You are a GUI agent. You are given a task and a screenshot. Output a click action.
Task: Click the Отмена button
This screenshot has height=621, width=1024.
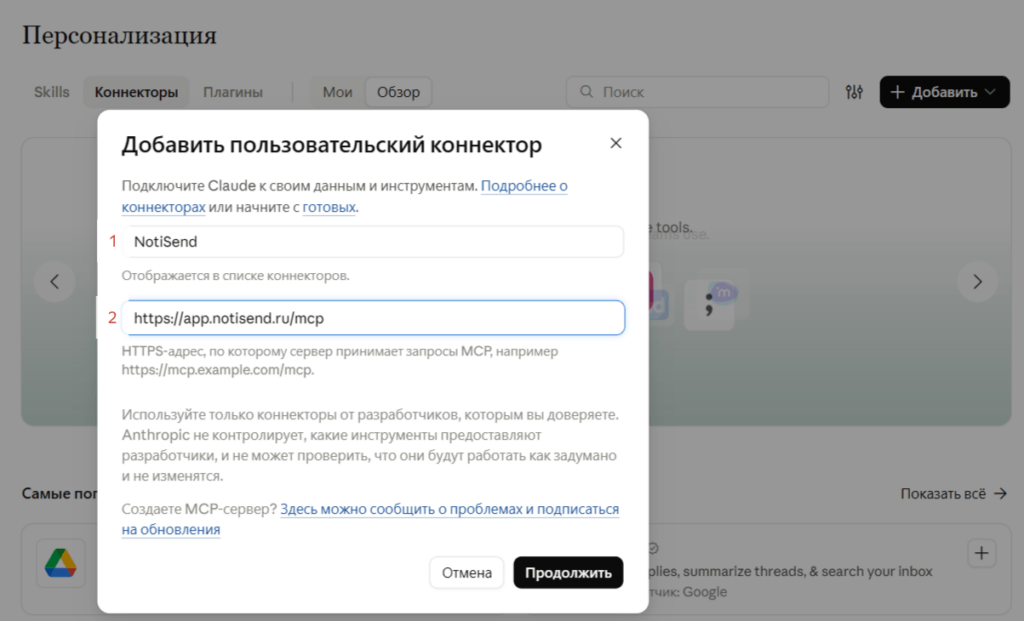point(466,573)
